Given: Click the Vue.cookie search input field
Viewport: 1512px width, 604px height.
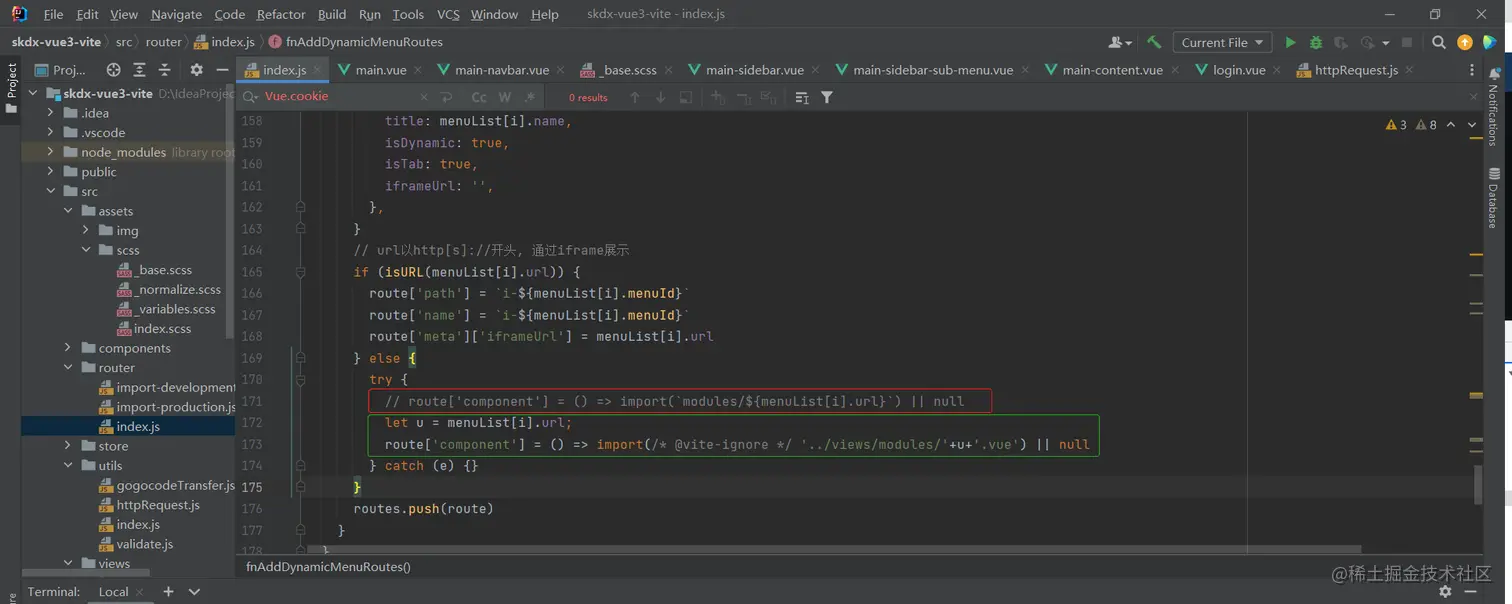Looking at the screenshot, I should (337, 97).
